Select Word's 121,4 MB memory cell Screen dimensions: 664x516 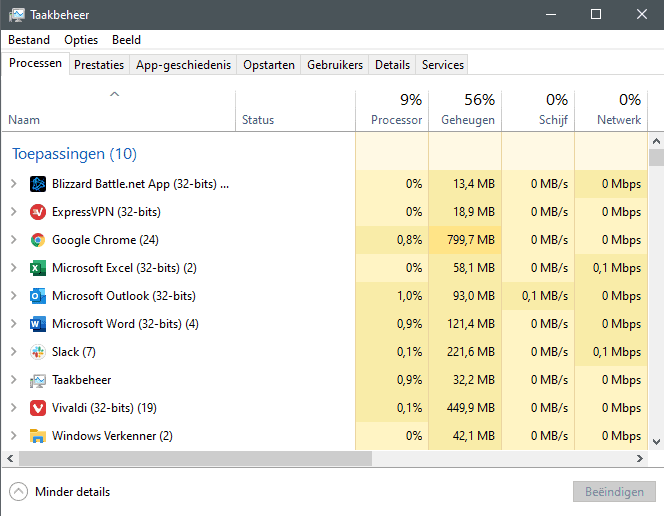tap(465, 324)
